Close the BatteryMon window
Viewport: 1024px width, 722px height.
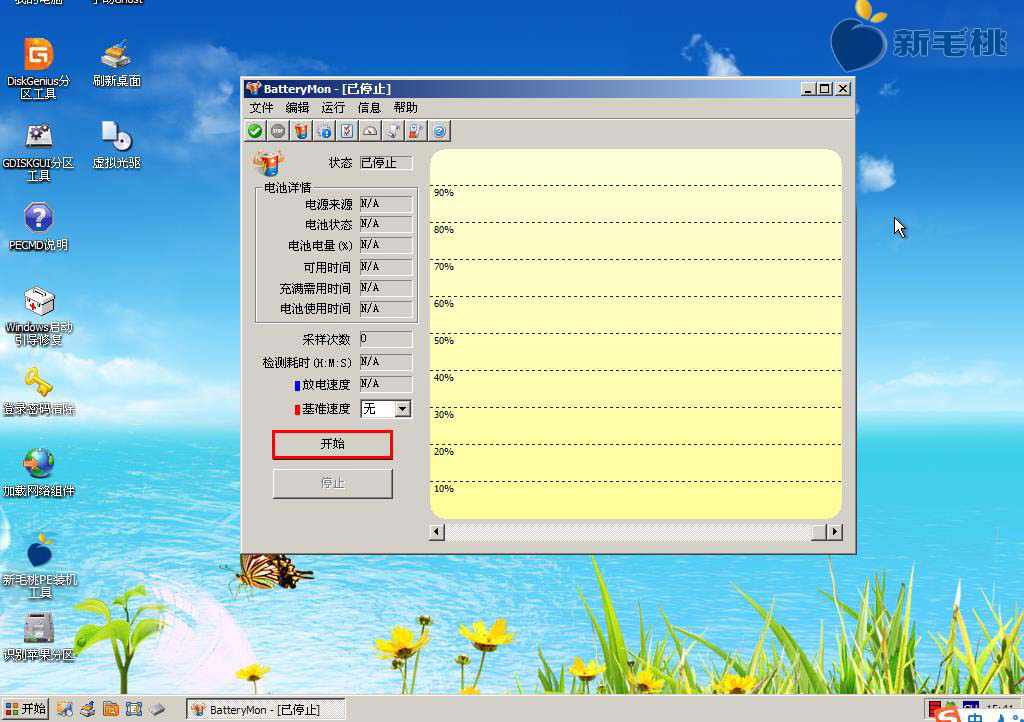843,89
